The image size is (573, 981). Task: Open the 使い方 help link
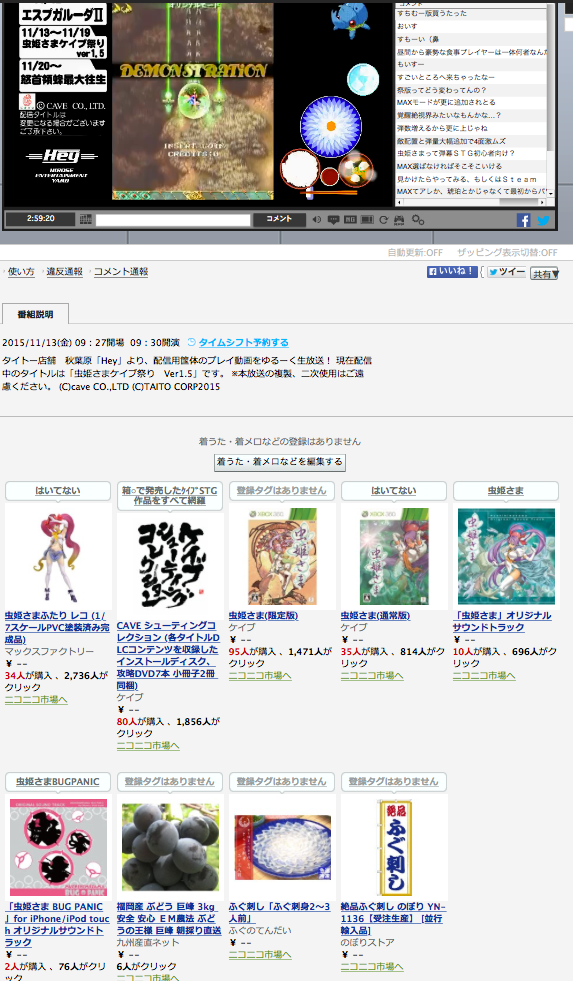pos(21,272)
